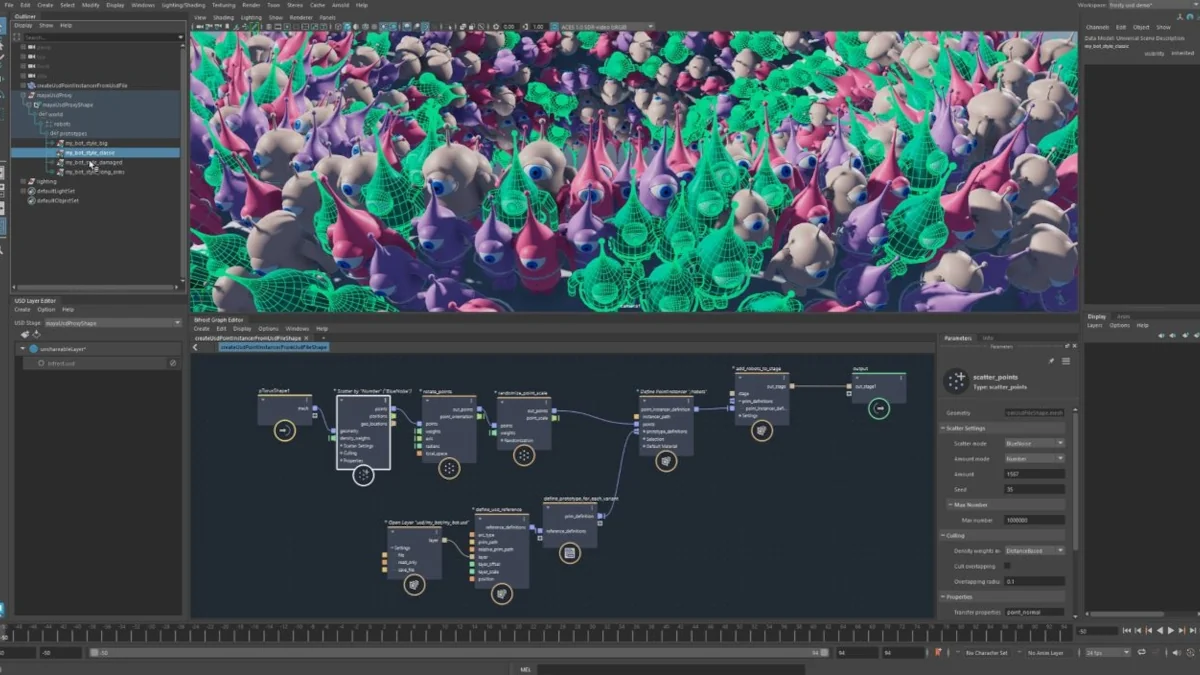
Task: Click the scatter_points icon in Parameters panel
Action: coord(956,381)
